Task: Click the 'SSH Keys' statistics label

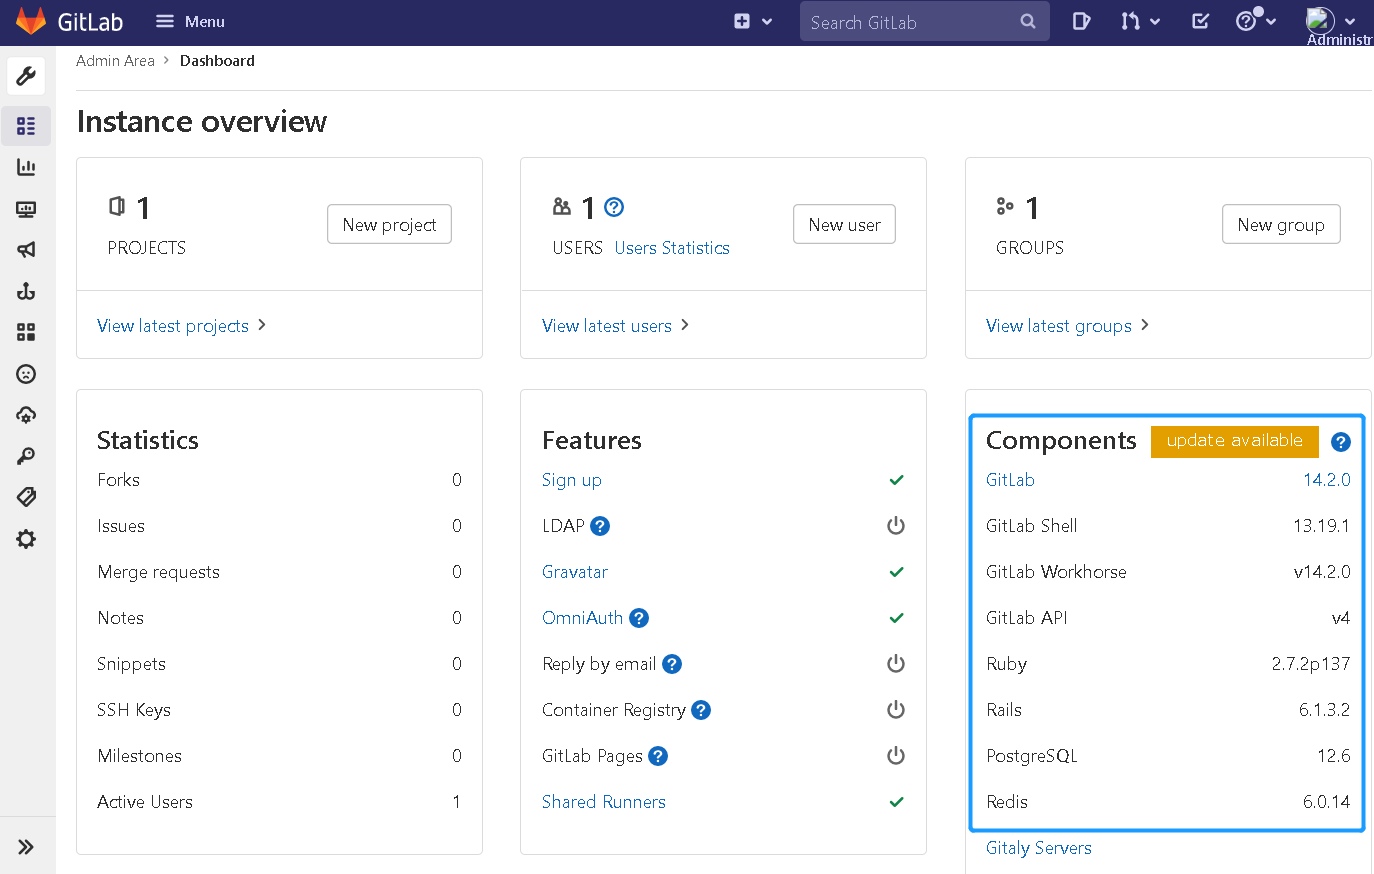Action: point(134,710)
